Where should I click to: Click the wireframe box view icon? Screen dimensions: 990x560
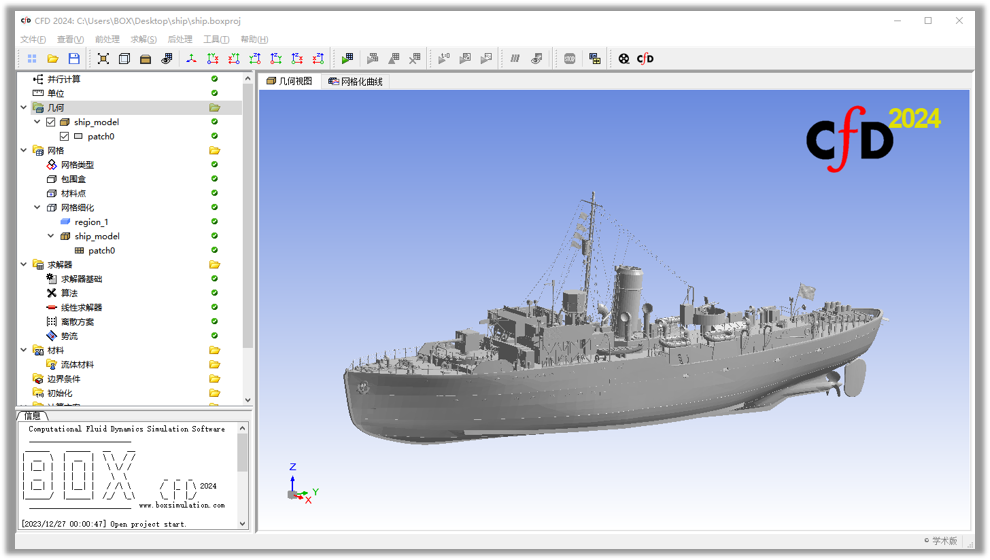124,59
